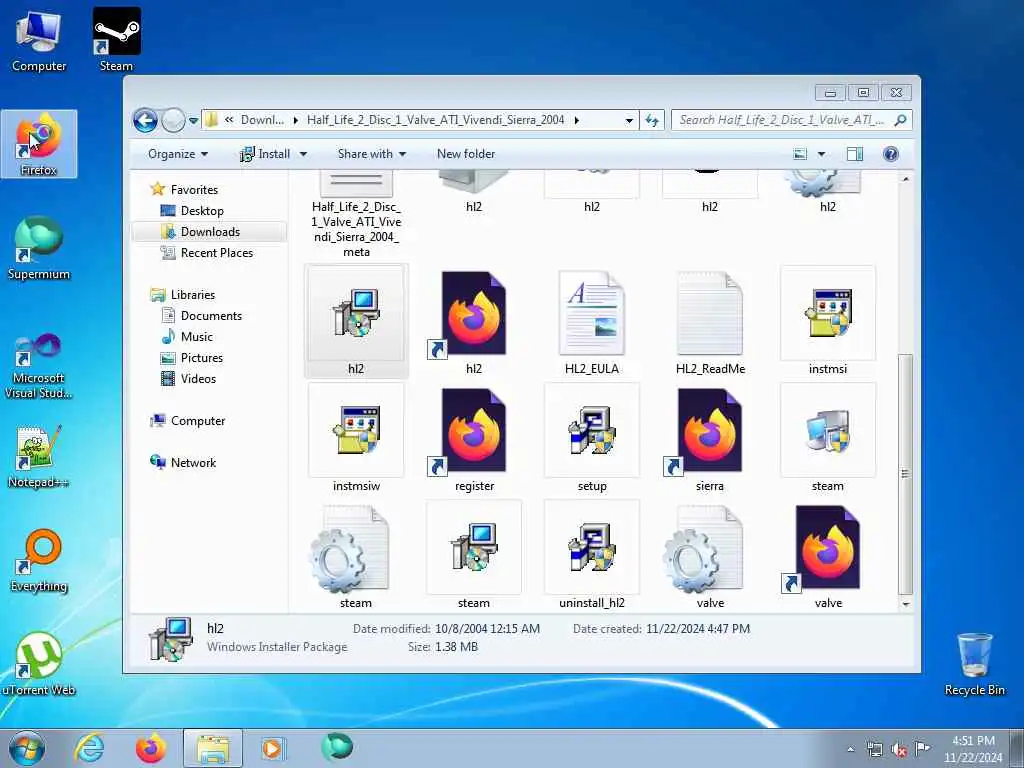Open the change view options dropdown arrow
Viewport: 1024px width, 768px height.
coord(821,154)
